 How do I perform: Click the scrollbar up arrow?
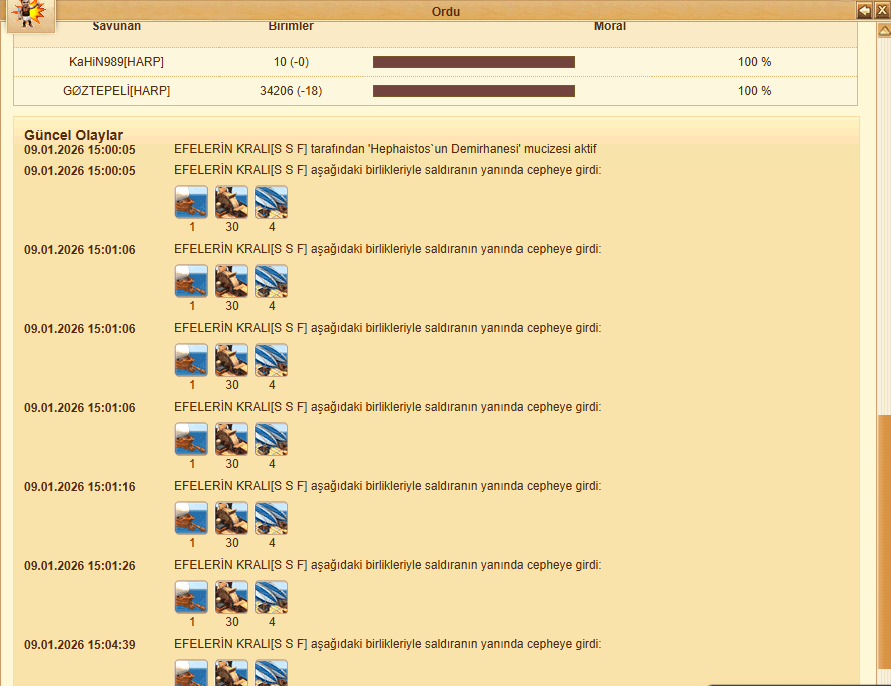click(x=884, y=30)
